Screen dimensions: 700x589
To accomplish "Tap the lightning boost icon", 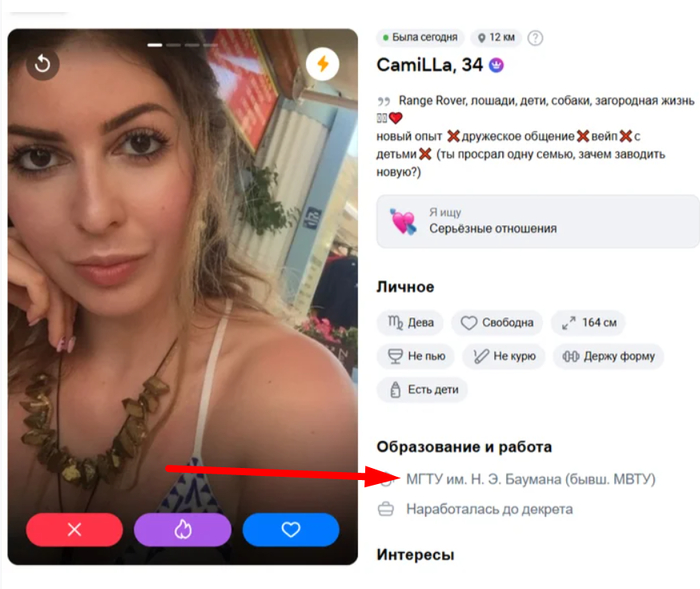I will pyautogui.click(x=323, y=64).
